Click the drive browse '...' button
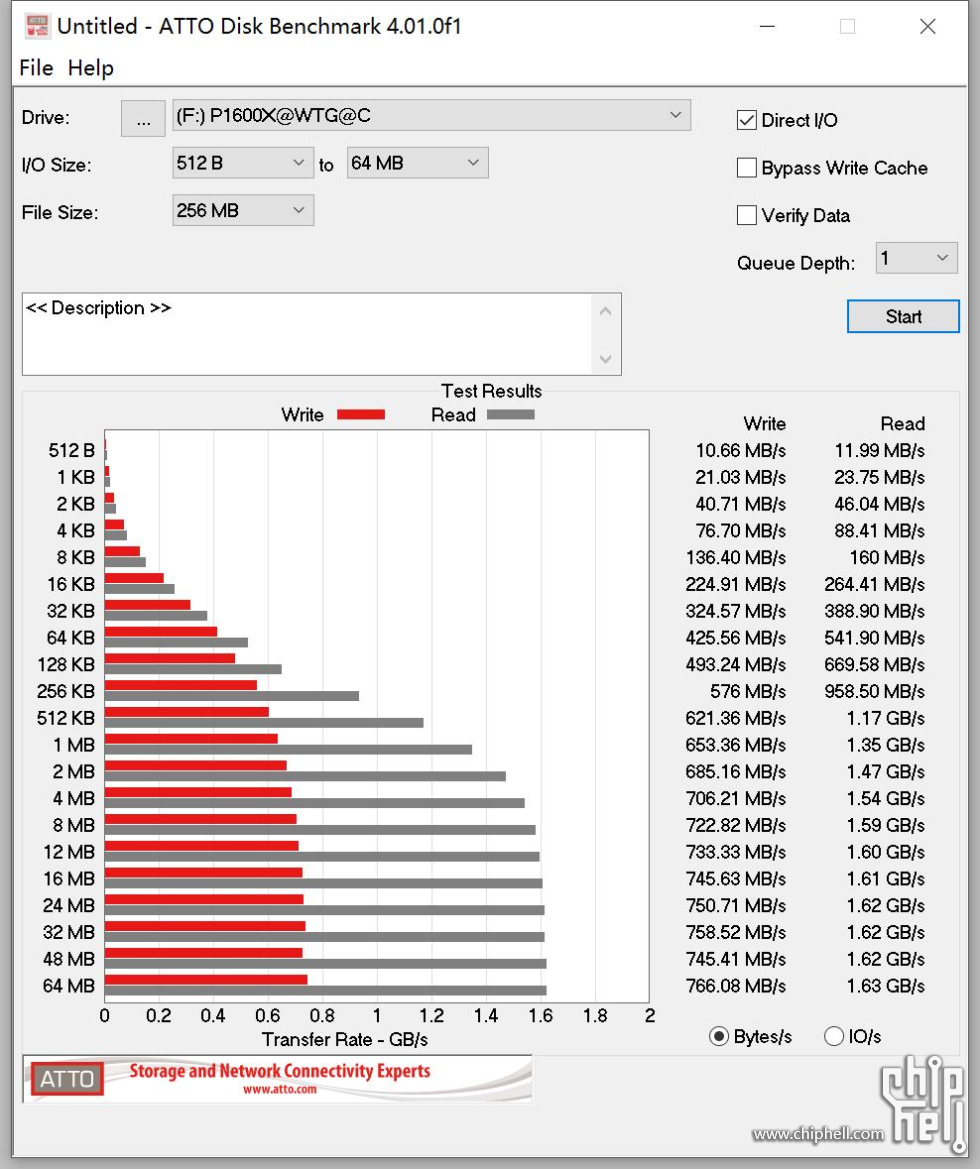Image resolution: width=980 pixels, height=1169 pixels. click(x=143, y=118)
